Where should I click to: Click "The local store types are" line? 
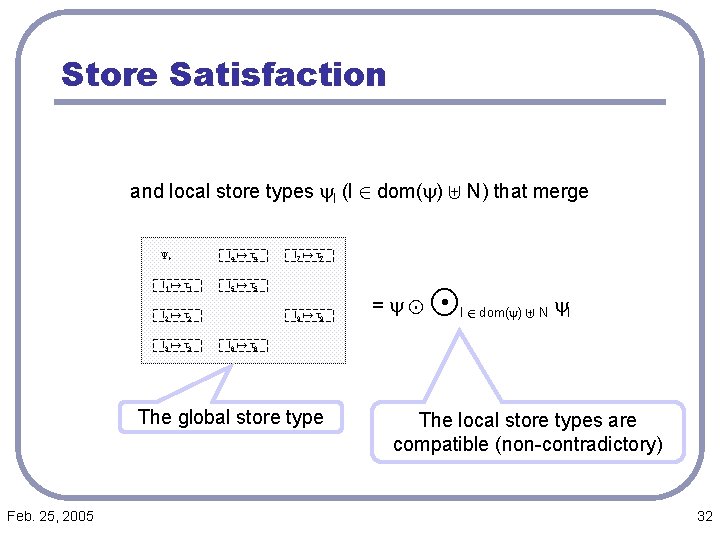click(528, 420)
